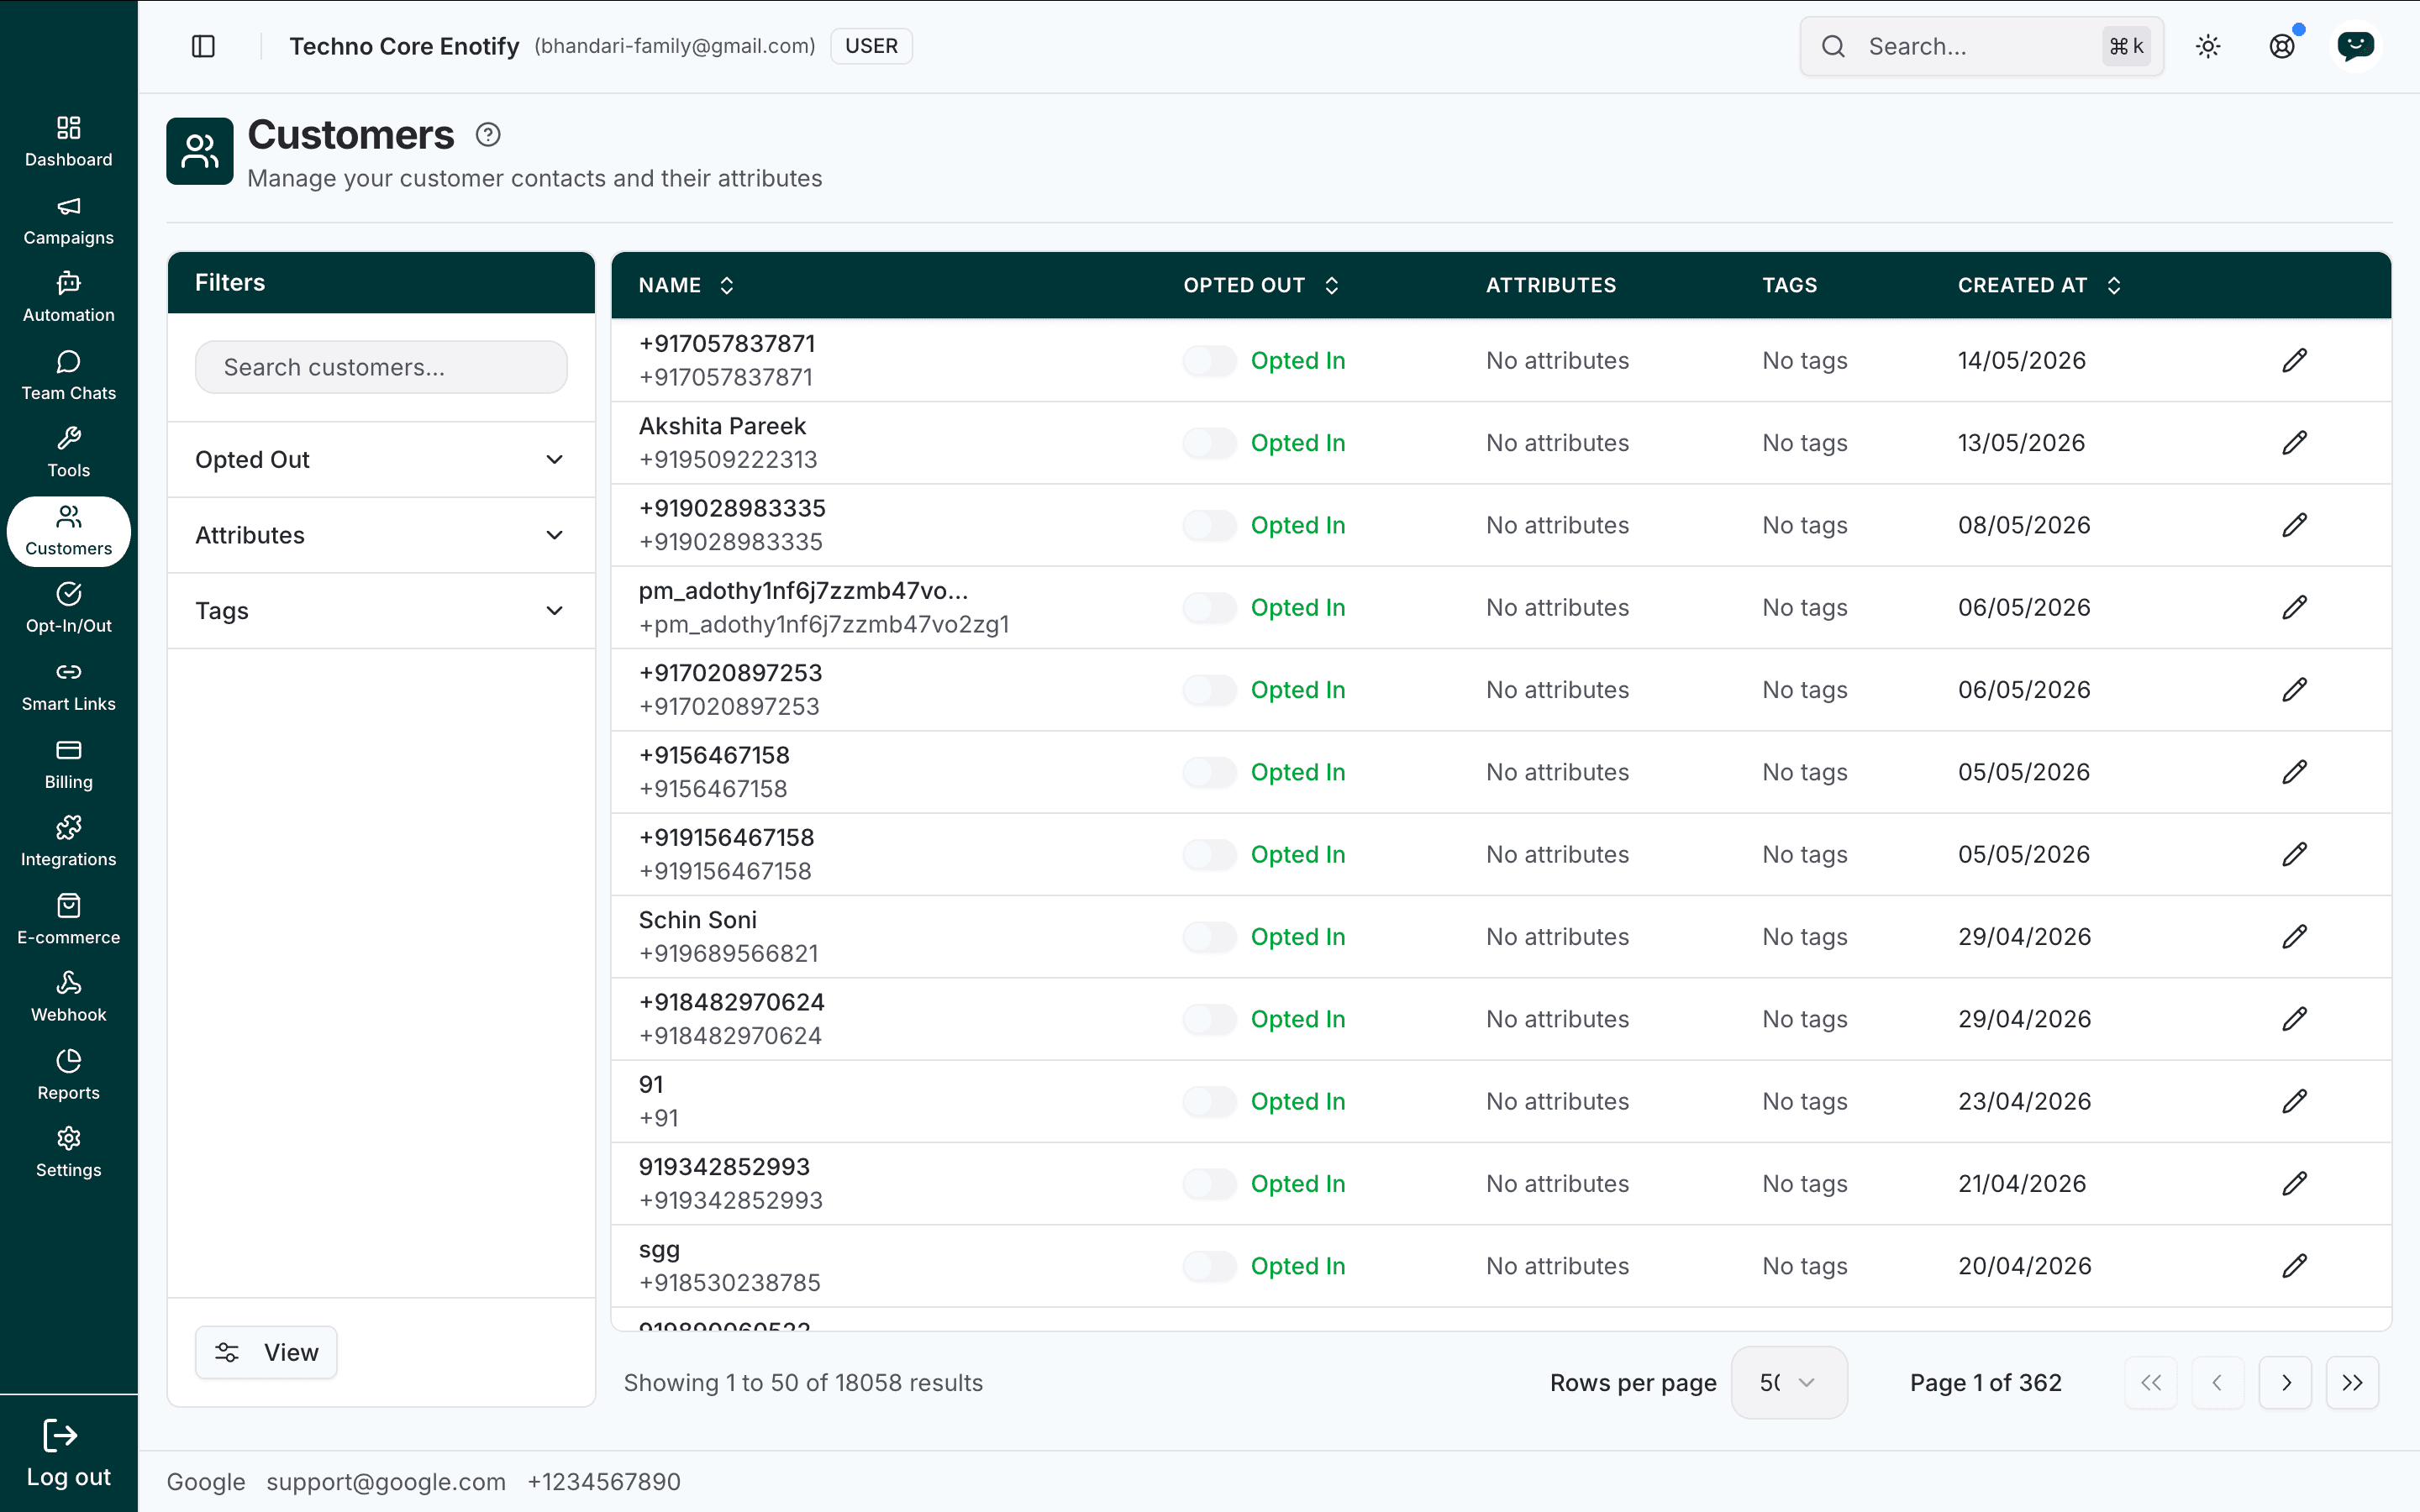Image resolution: width=2420 pixels, height=1512 pixels.
Task: Open Campaigns in the sidebar
Action: click(69, 220)
